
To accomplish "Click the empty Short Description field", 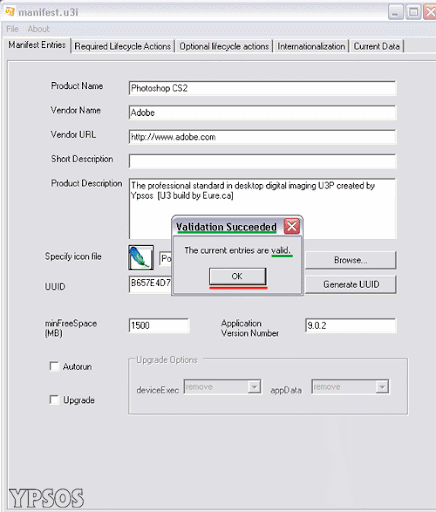I will coord(262,161).
